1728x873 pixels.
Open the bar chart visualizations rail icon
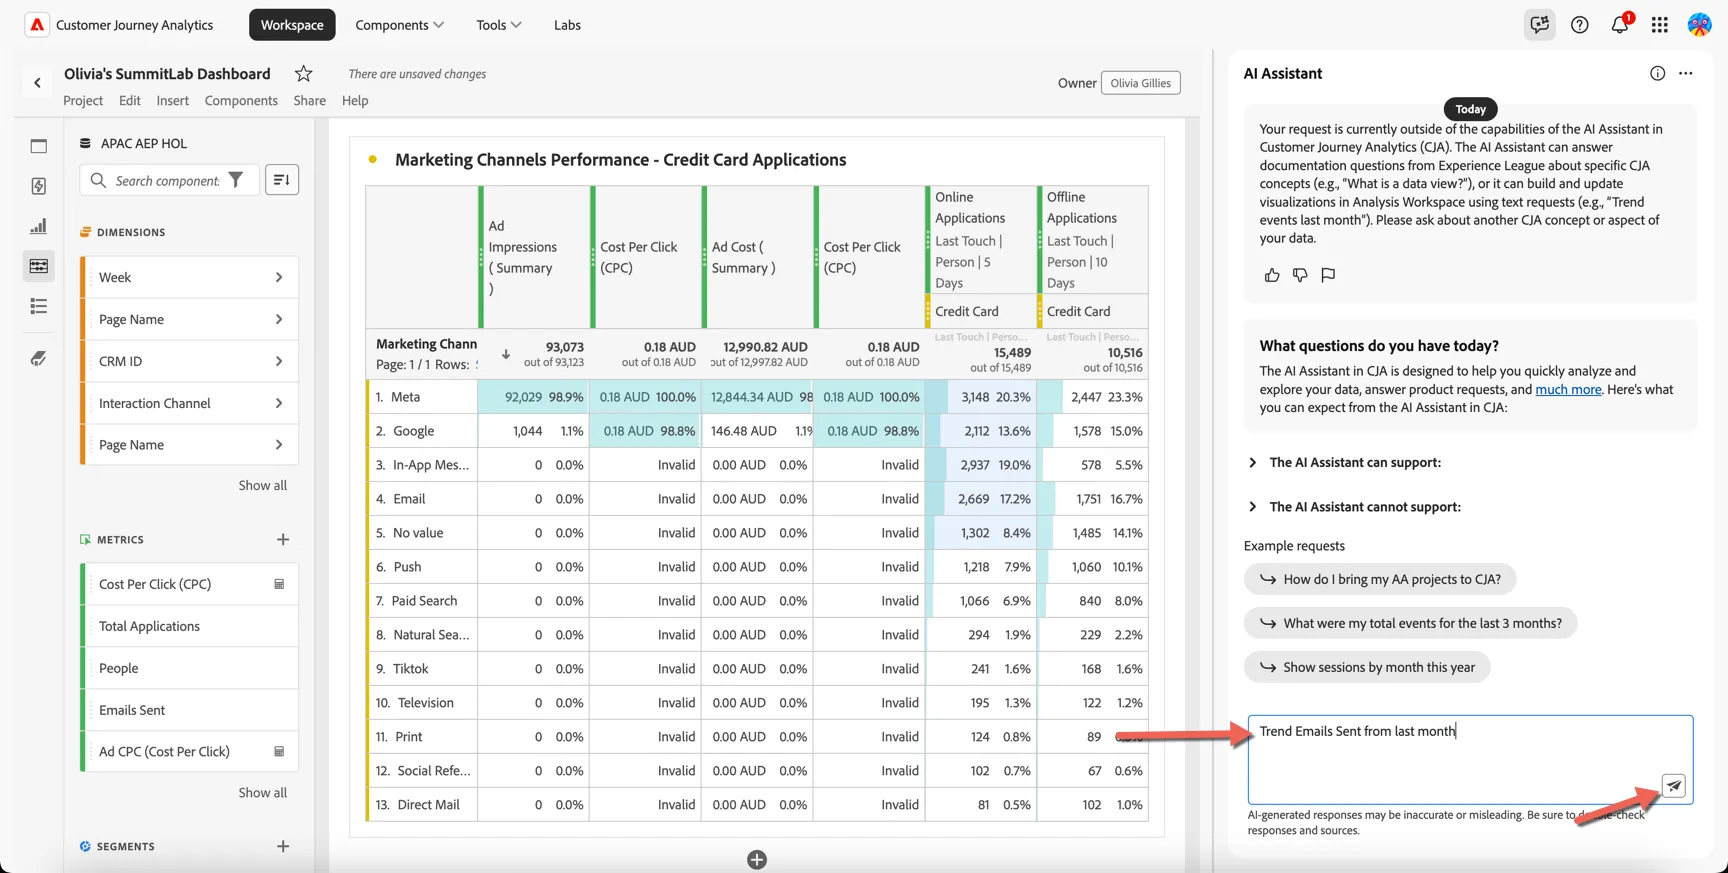[39, 226]
